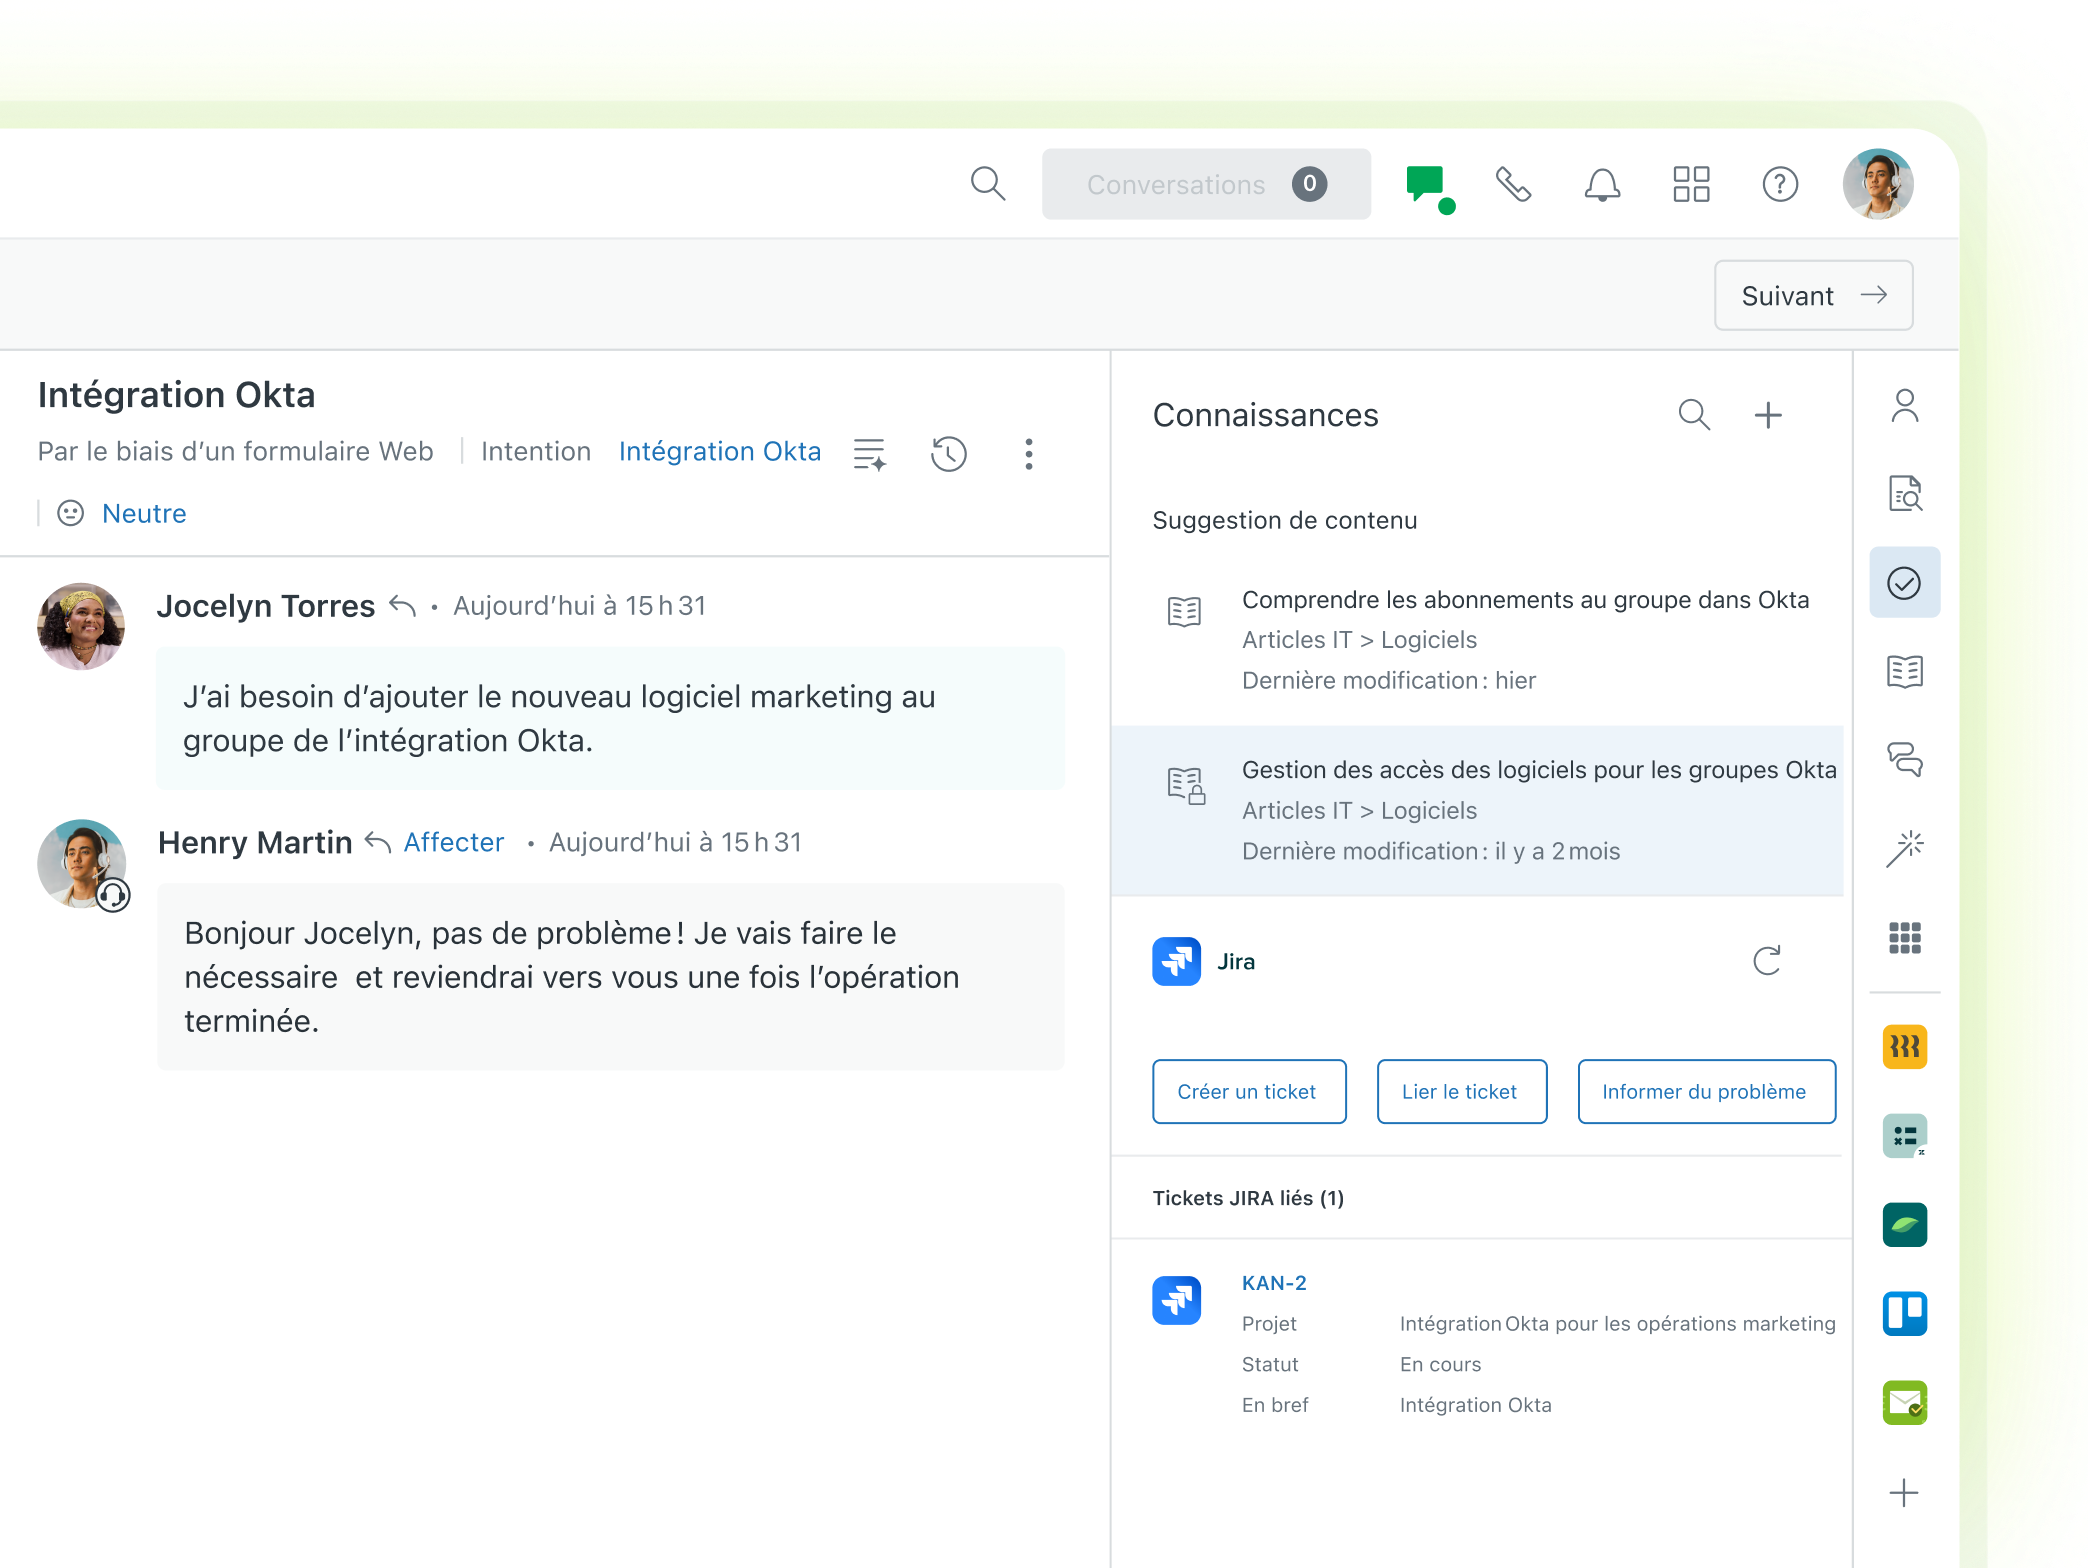Image resolution: width=2088 pixels, height=1568 pixels.
Task: Select the checkmark circle sidebar icon
Action: (x=1904, y=582)
